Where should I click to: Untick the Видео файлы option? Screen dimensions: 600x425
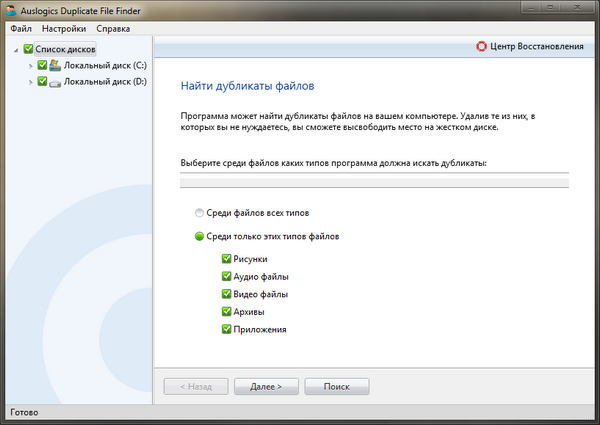point(226,295)
